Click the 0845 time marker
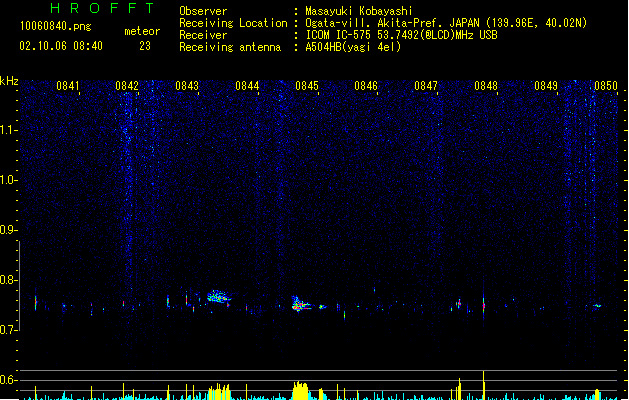Image resolution: width=629 pixels, height=400 pixels. (307, 86)
